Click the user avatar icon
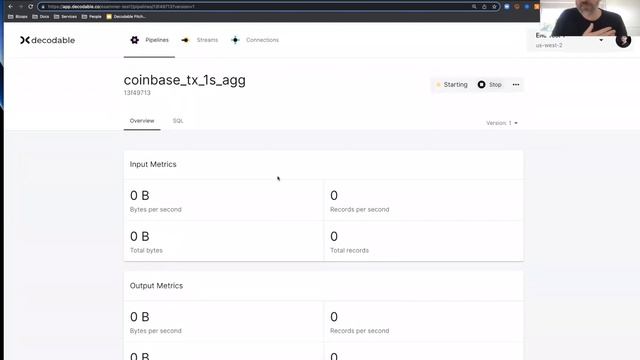Image resolution: width=640 pixels, height=360 pixels. [623, 40]
